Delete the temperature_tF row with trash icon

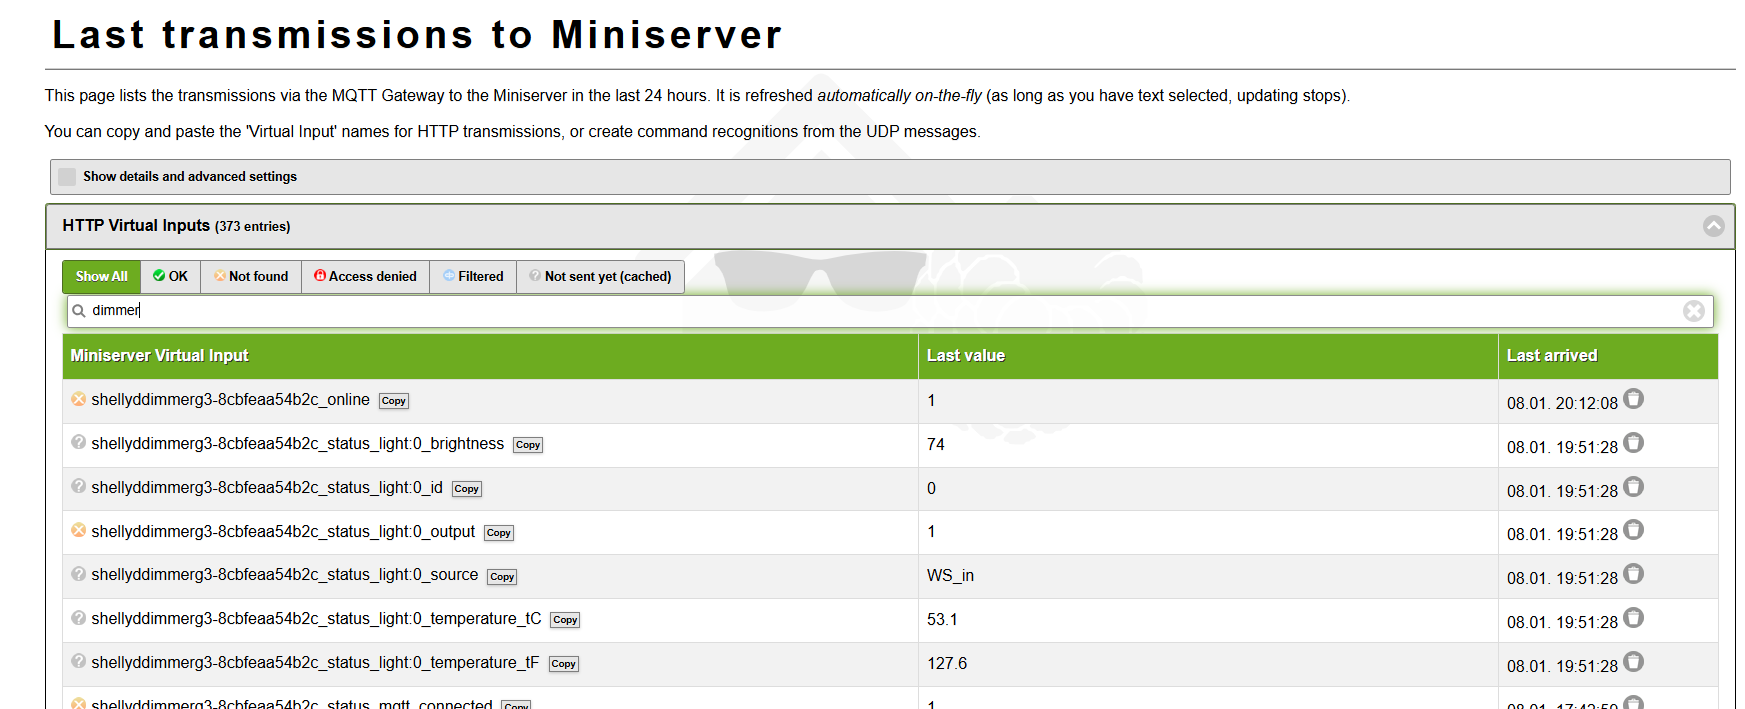(1633, 662)
